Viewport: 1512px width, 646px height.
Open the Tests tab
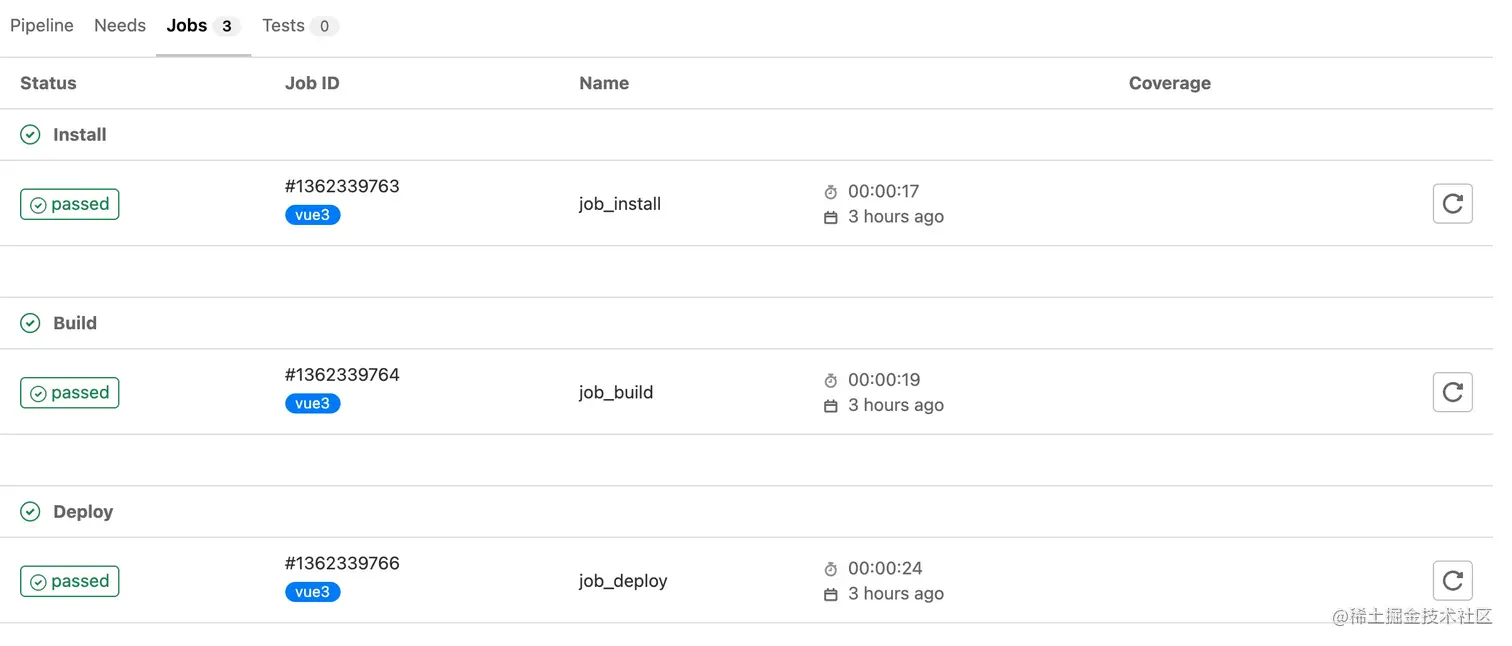tap(284, 26)
